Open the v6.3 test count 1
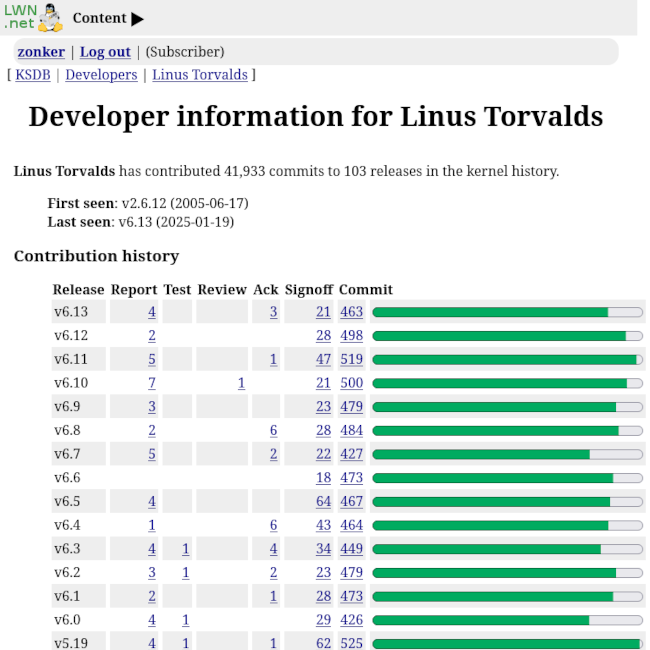 (185, 549)
